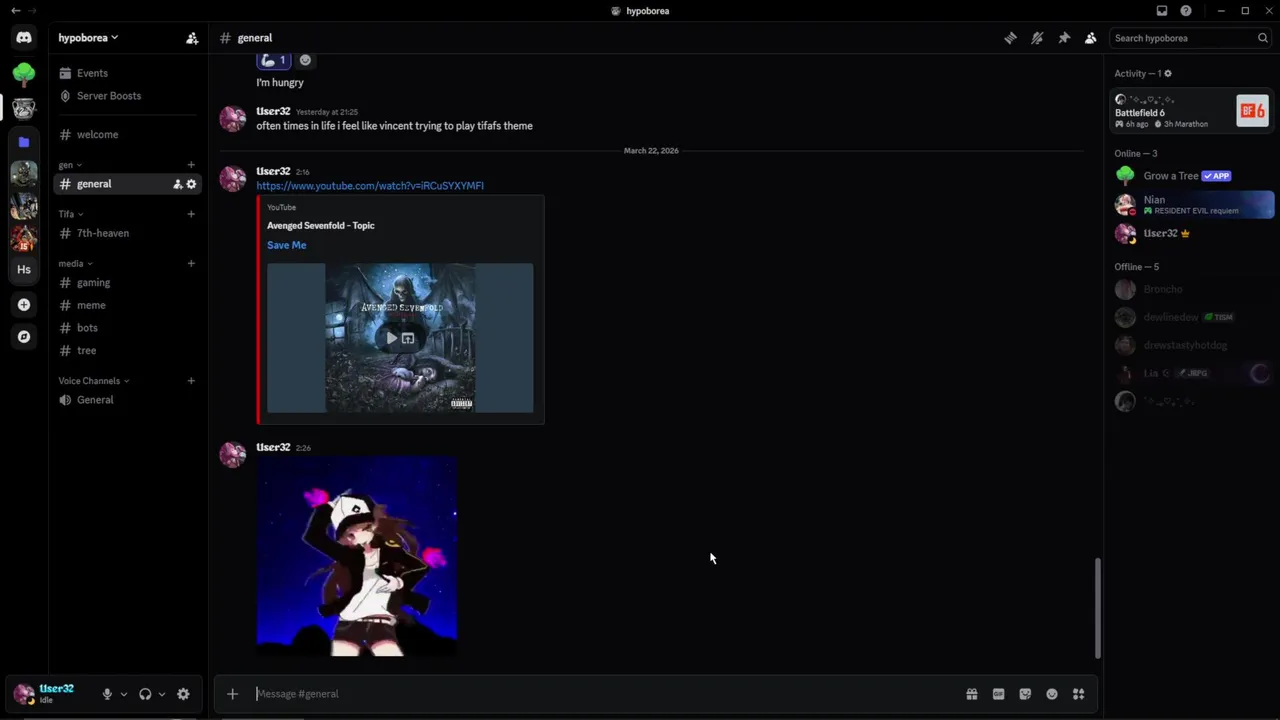The width and height of the screenshot is (1280, 720).
Task: Open hypoborea server dropdown menu
Action: 88,38
